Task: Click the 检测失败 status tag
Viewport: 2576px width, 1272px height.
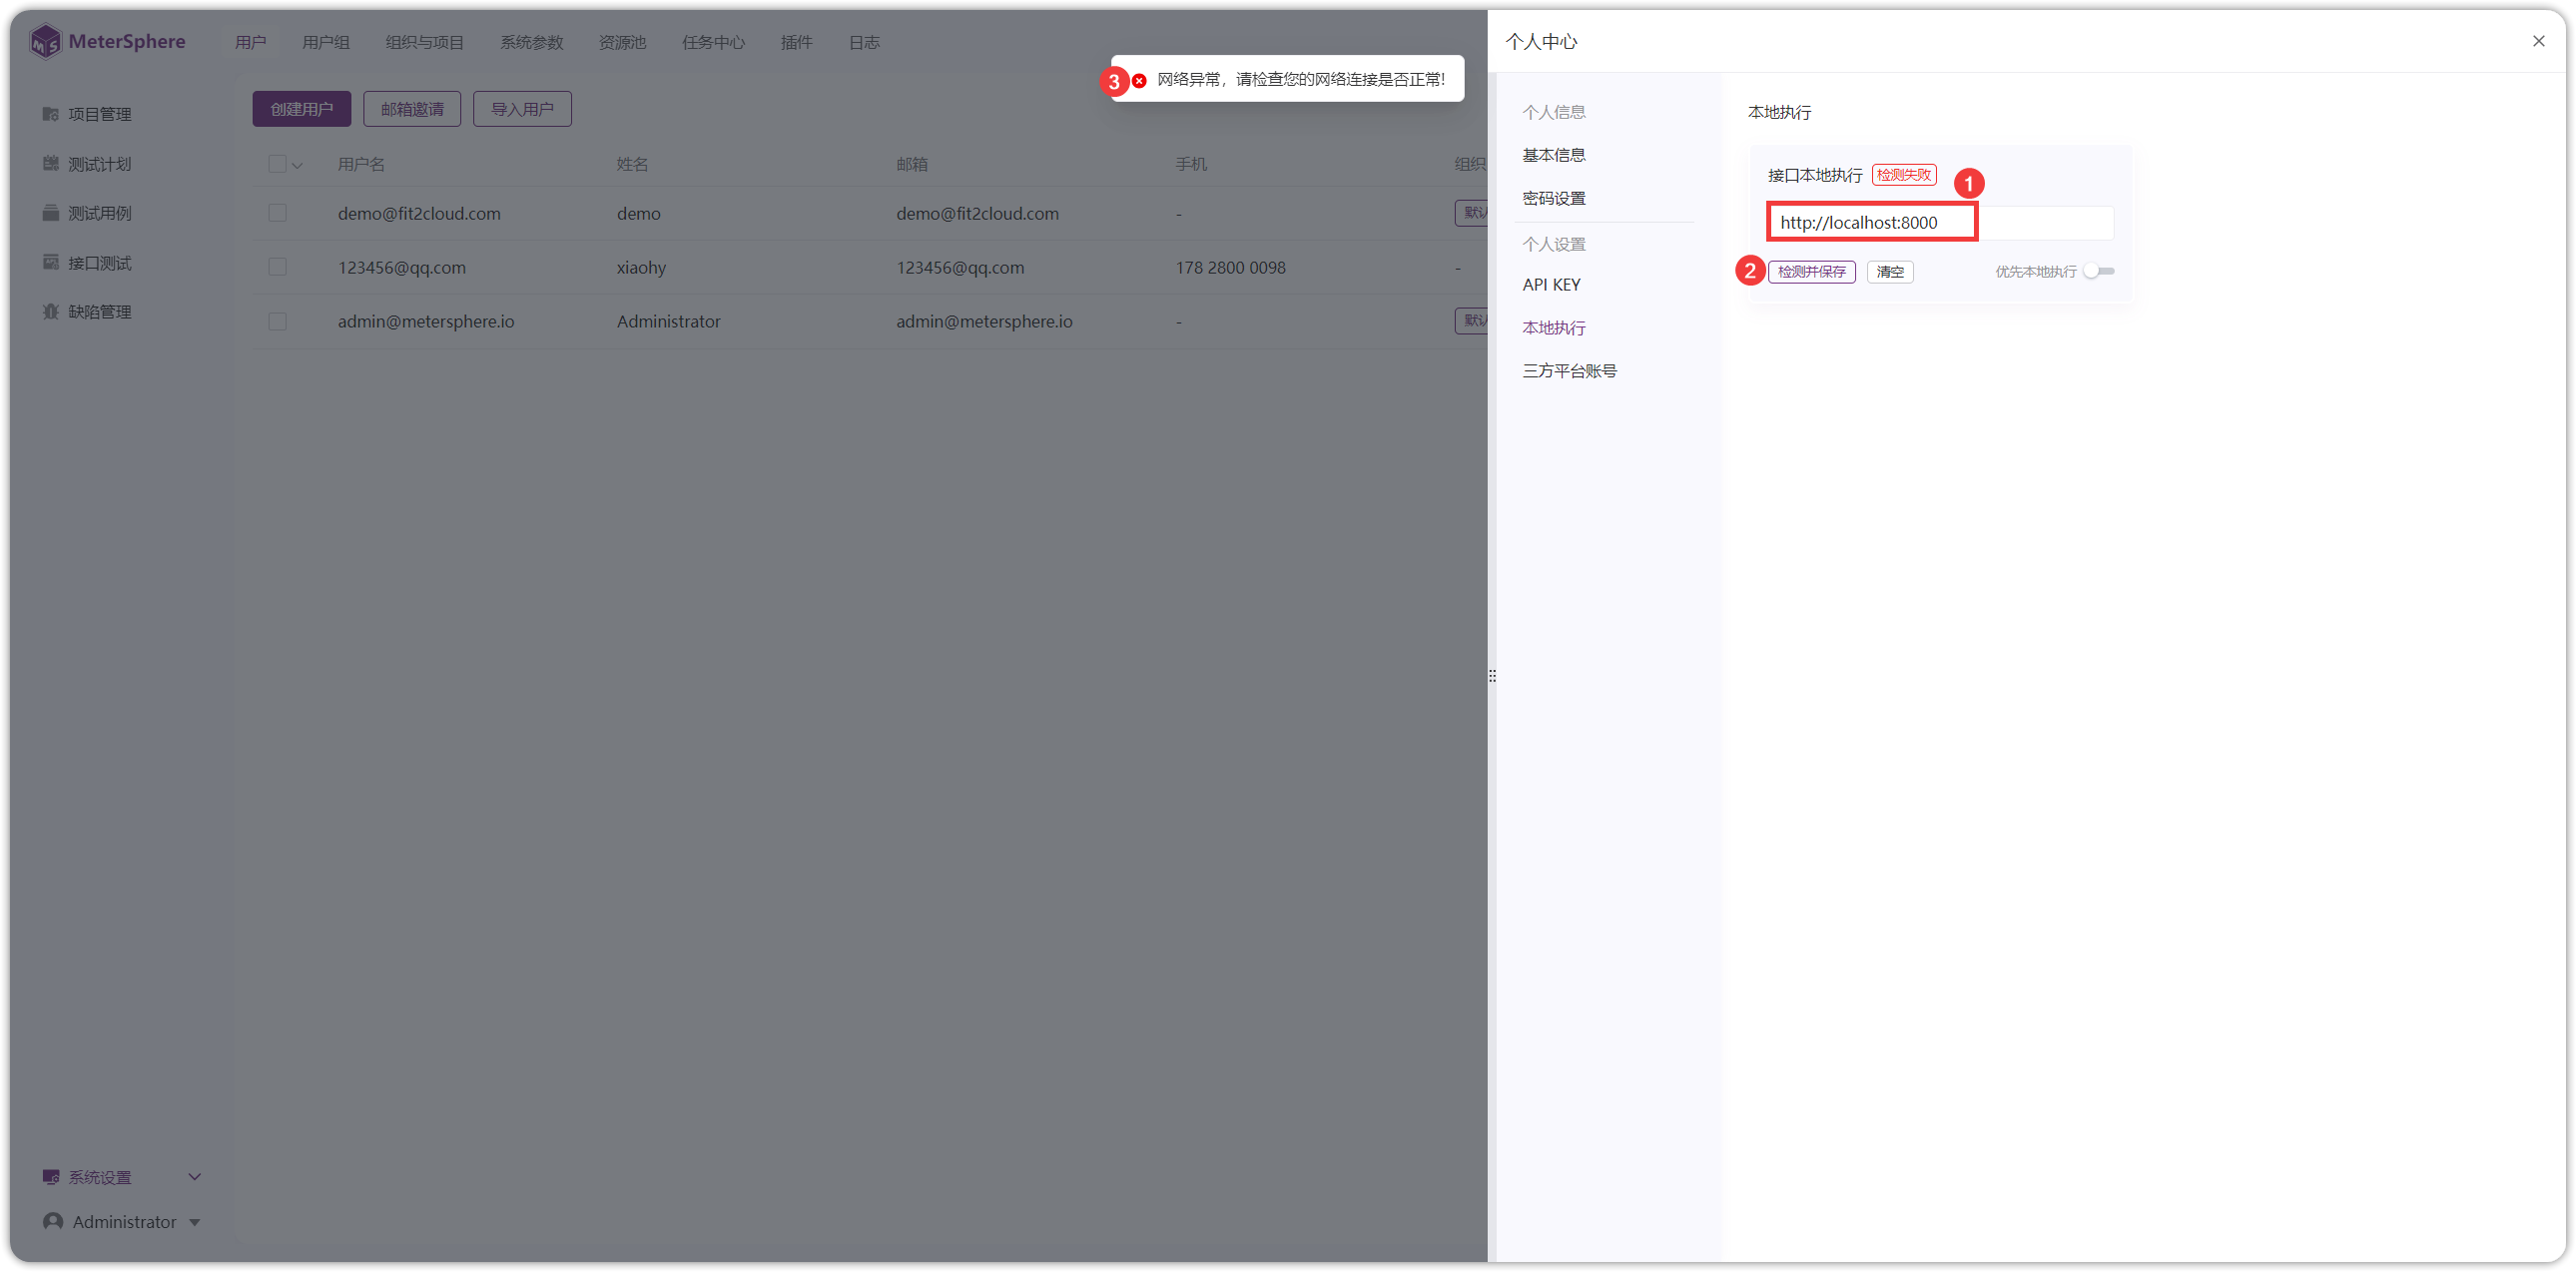Action: tap(1904, 175)
